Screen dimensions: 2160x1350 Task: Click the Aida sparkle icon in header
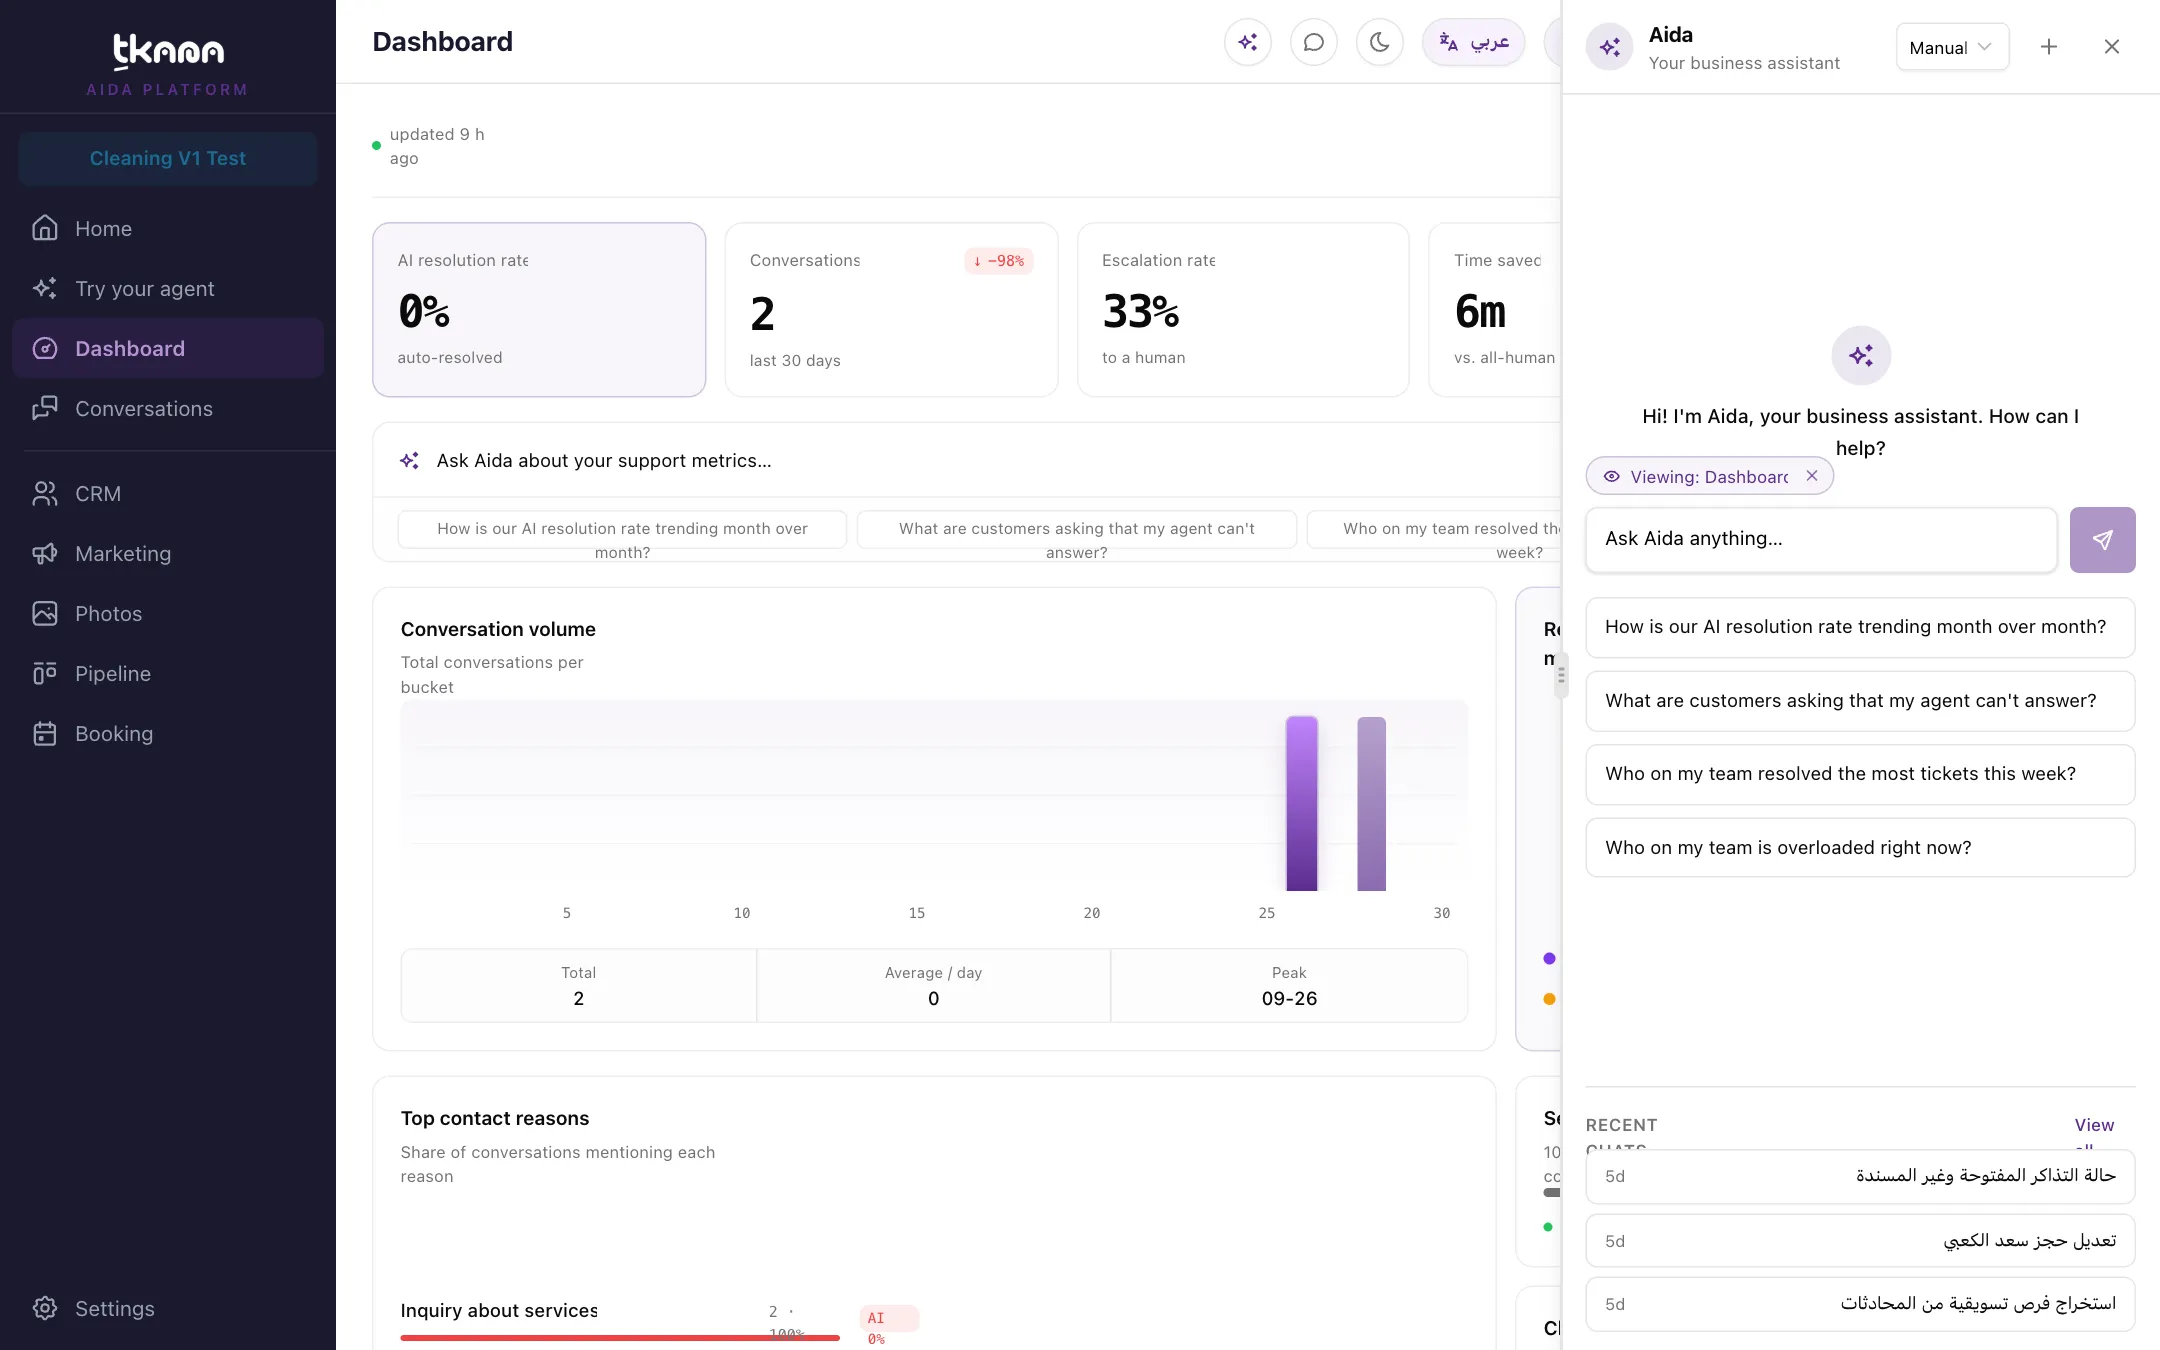(1248, 42)
